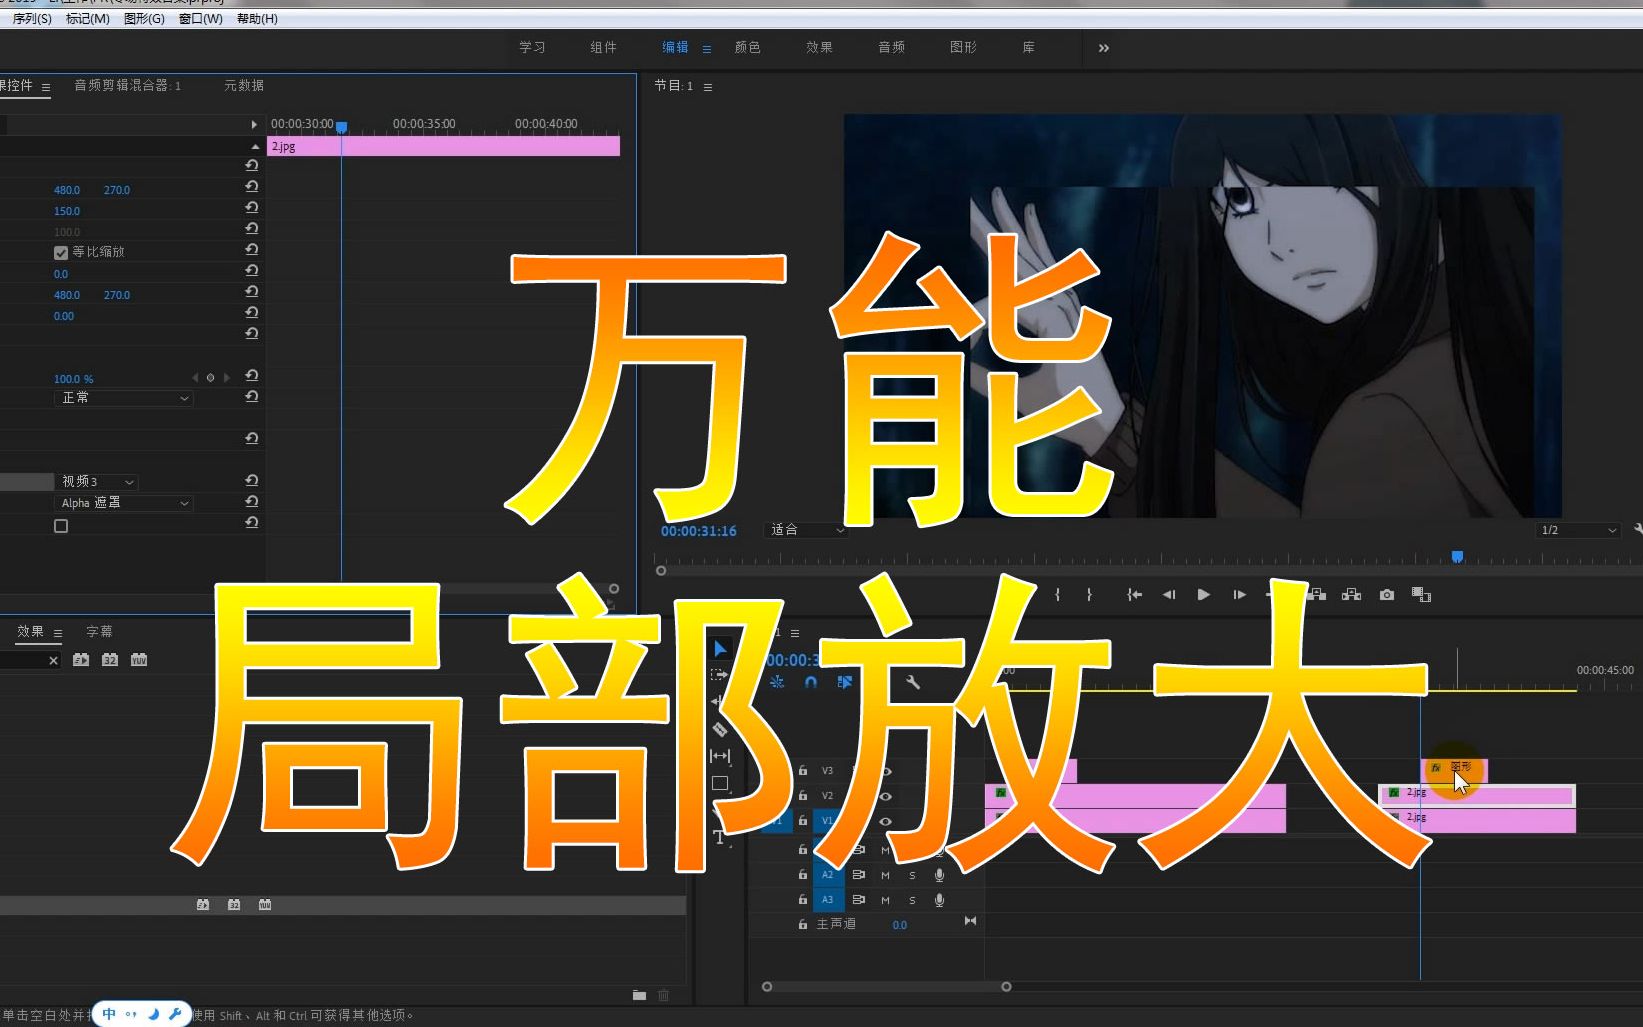Hide track V3 with eye icon

pos(886,771)
